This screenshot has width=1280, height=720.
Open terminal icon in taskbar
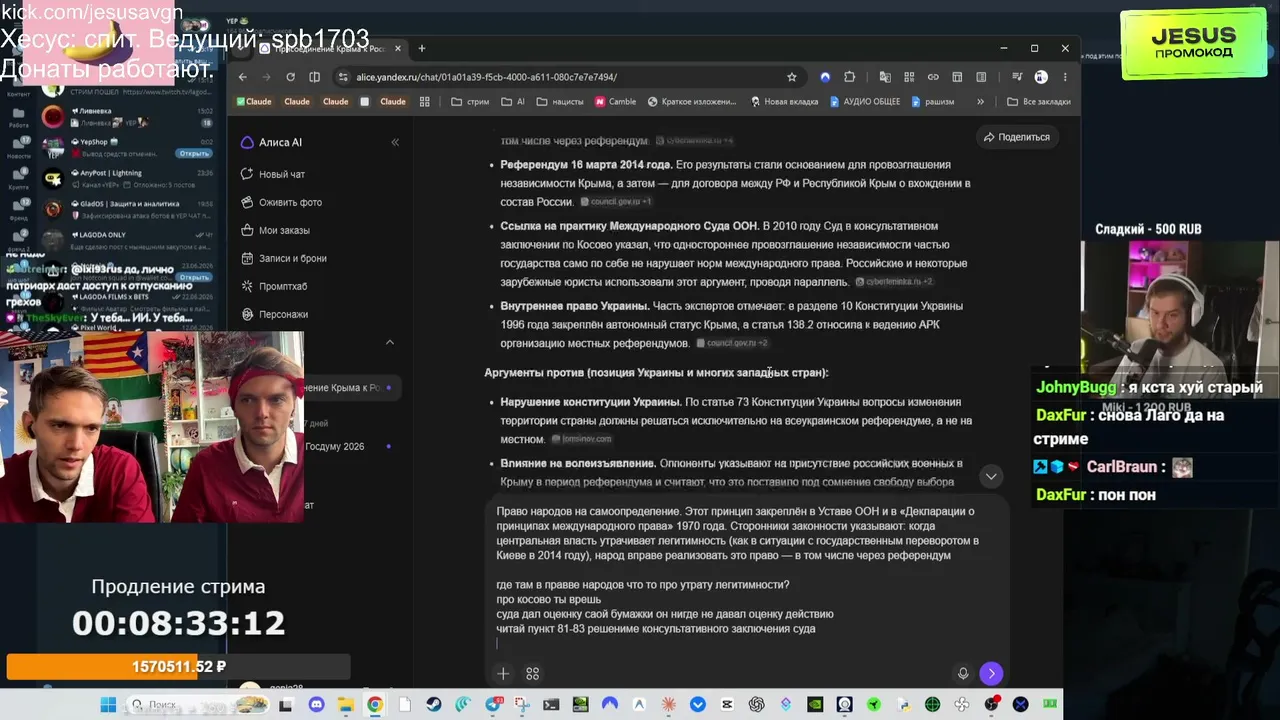(x=551, y=705)
